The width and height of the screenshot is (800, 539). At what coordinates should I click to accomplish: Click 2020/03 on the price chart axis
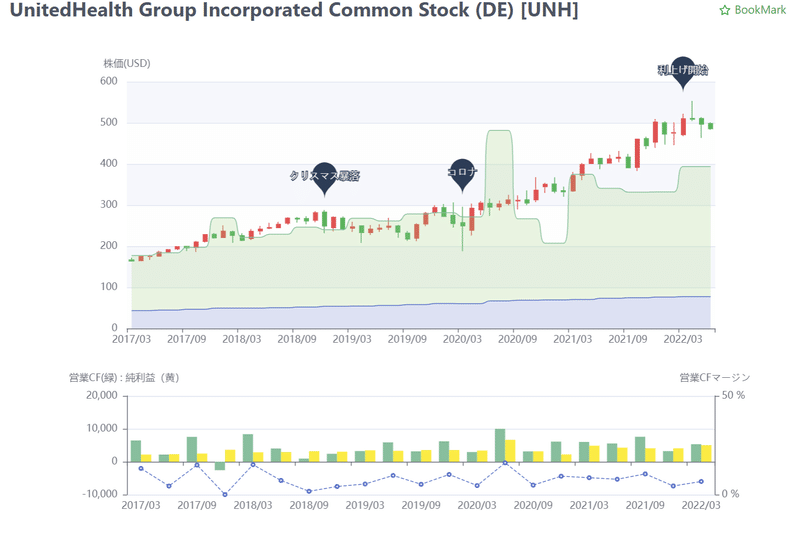coord(462,339)
